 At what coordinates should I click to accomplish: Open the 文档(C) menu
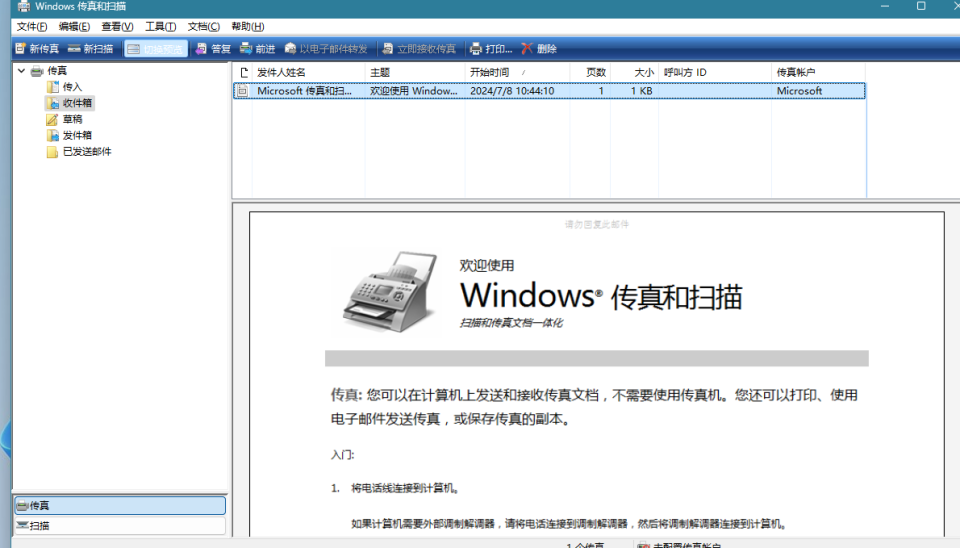203,26
